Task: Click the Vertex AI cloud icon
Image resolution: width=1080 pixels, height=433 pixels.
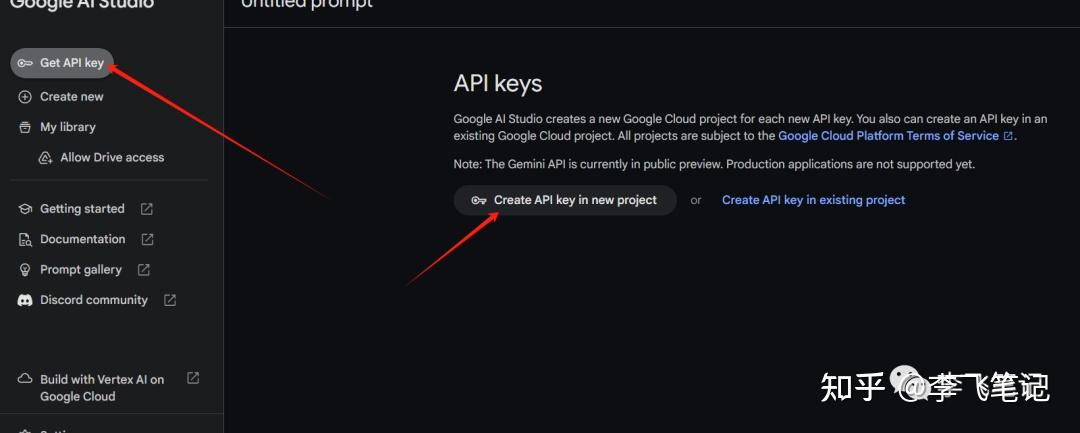Action: 25,380
